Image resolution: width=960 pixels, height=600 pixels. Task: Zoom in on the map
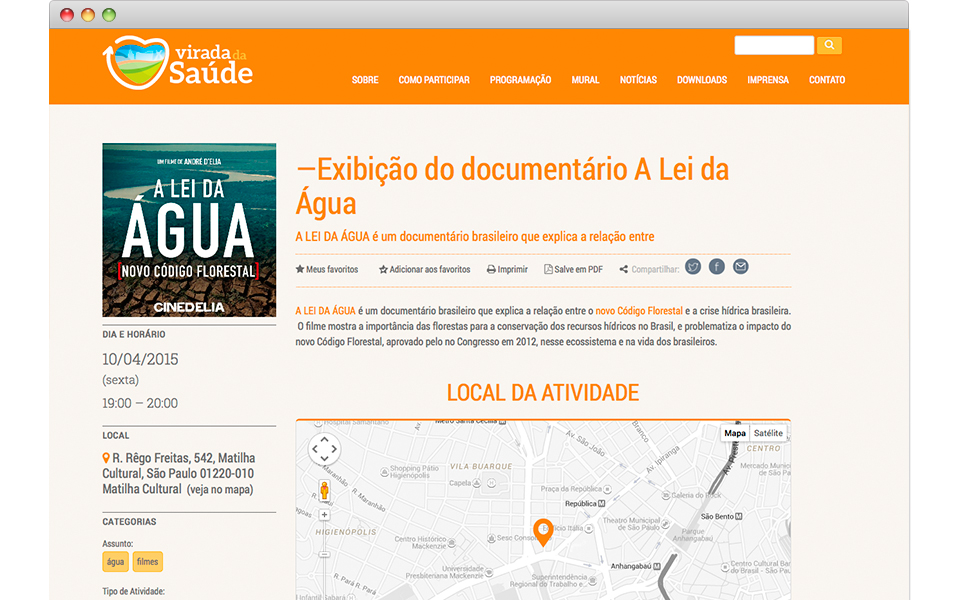[324, 515]
